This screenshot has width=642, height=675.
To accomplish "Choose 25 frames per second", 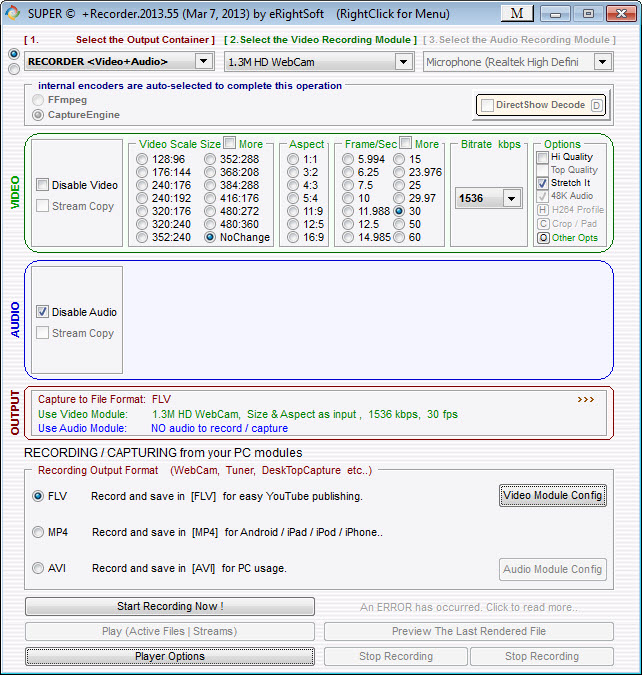I will pos(399,185).
